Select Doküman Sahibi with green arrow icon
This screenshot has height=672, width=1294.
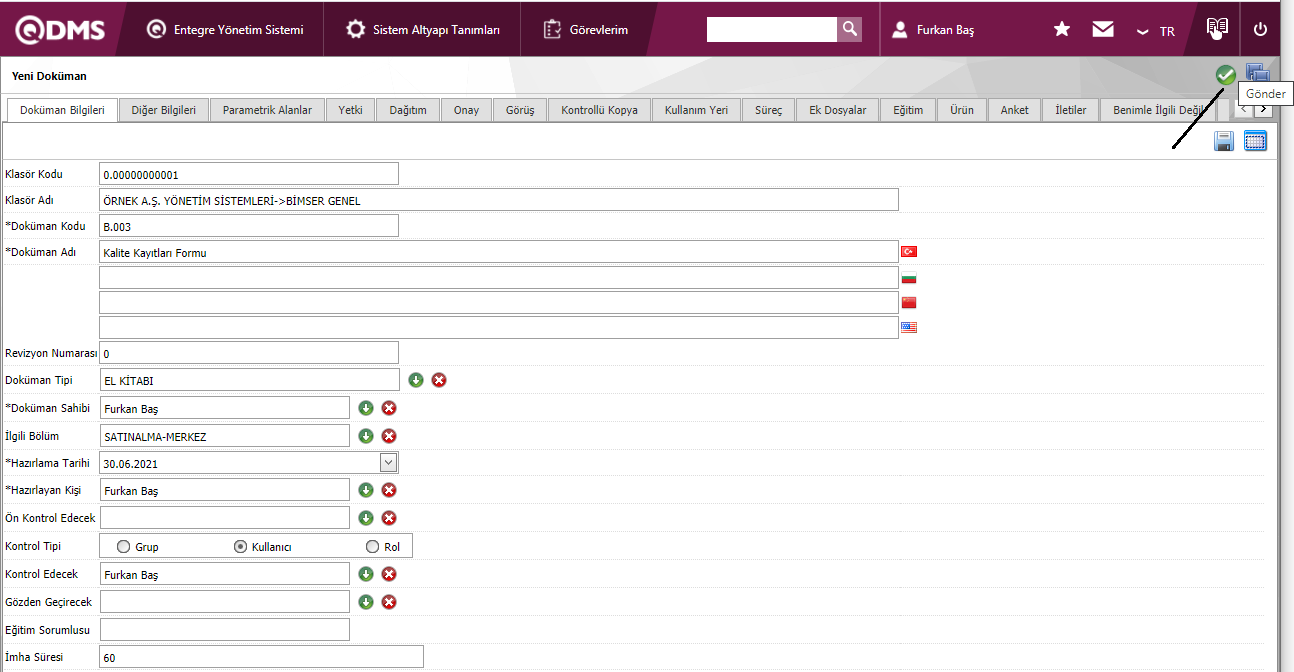[366, 408]
